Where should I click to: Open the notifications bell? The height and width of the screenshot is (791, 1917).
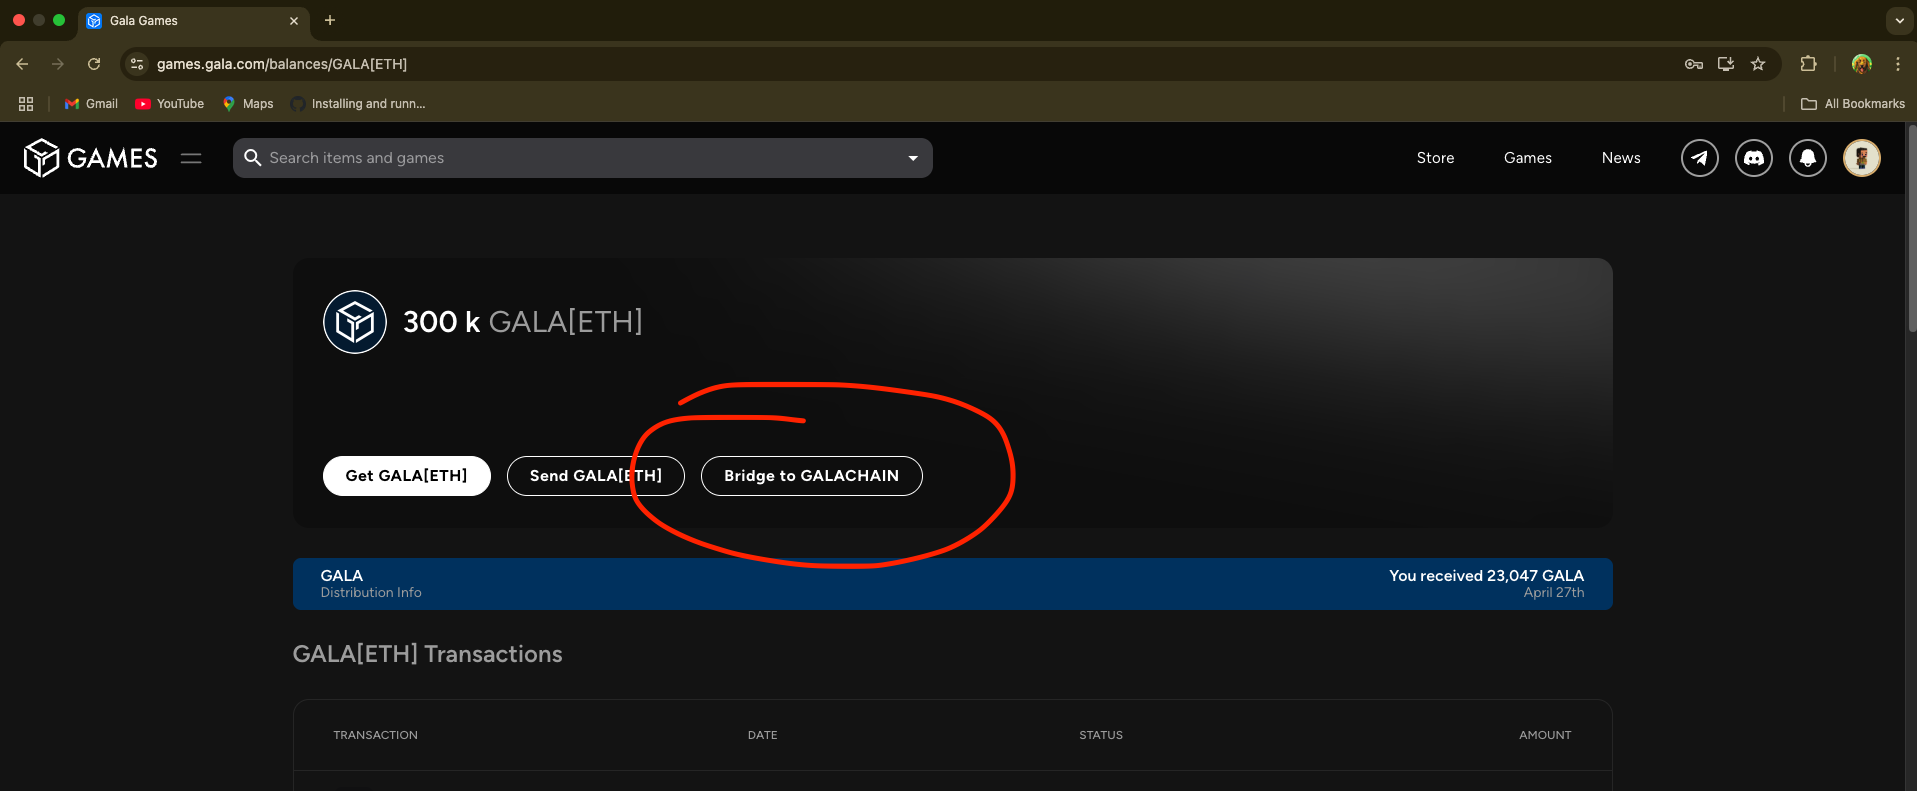pos(1808,158)
